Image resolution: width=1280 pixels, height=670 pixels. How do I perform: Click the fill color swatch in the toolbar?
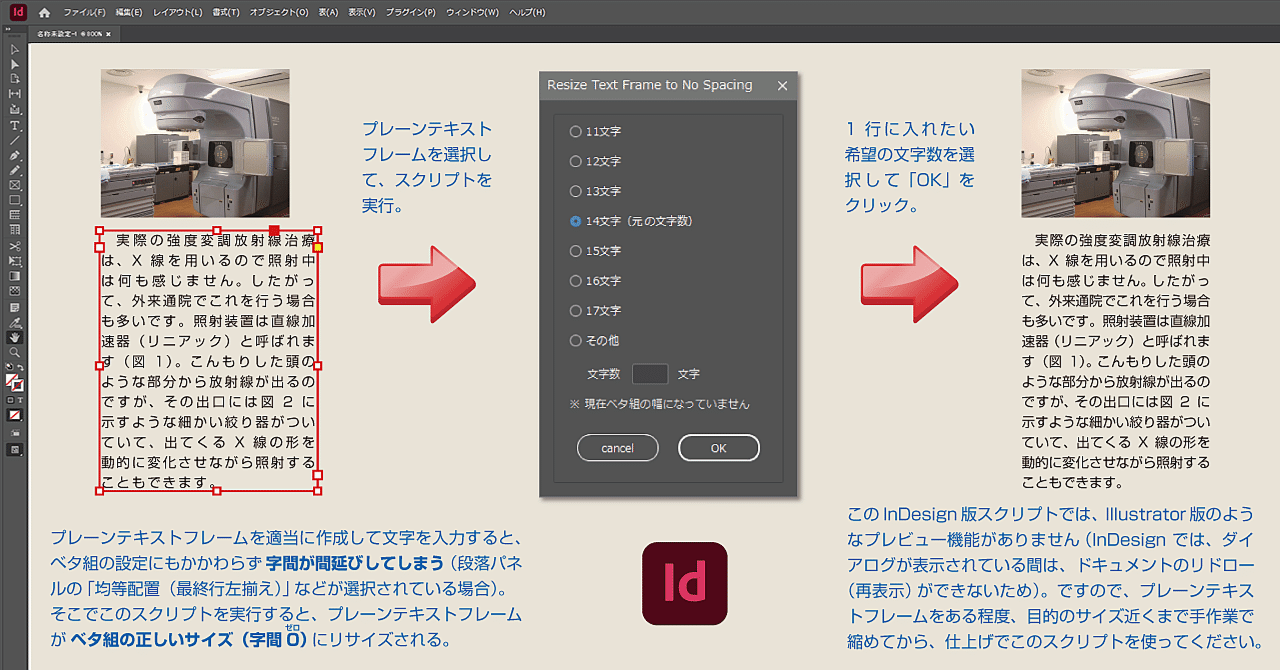pos(10,377)
